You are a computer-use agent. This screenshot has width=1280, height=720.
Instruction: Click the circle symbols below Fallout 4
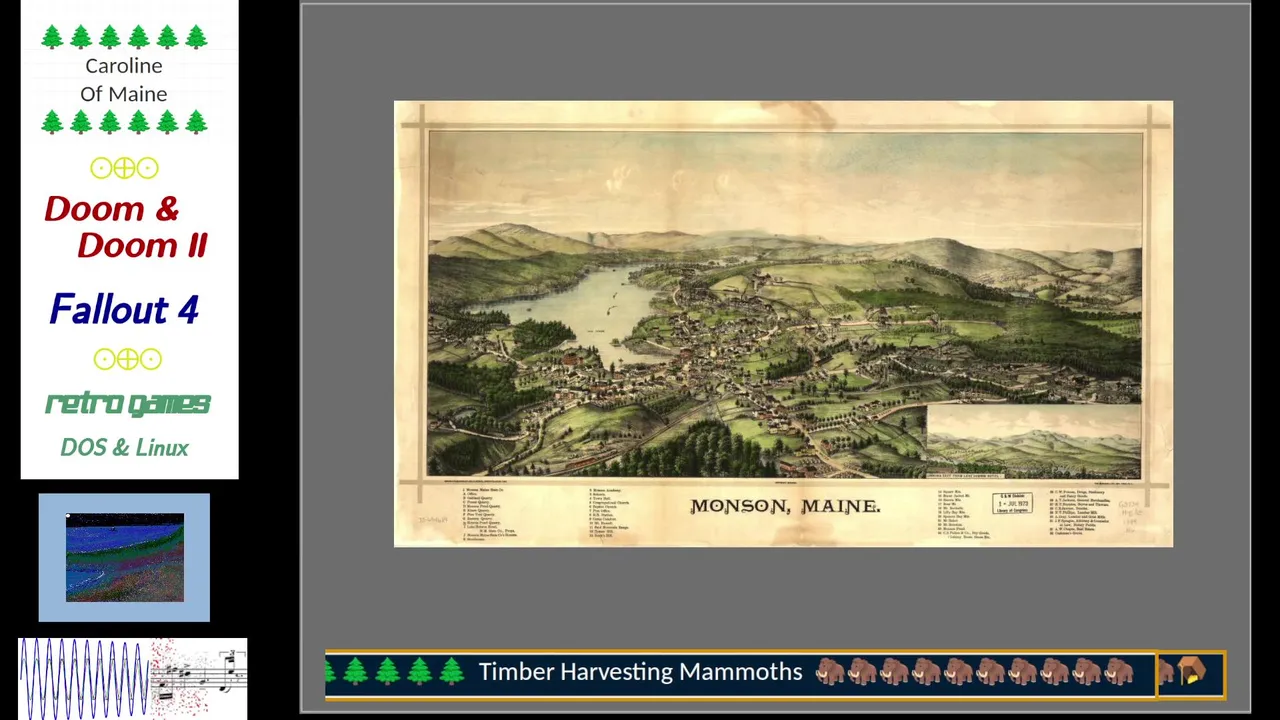(x=127, y=359)
